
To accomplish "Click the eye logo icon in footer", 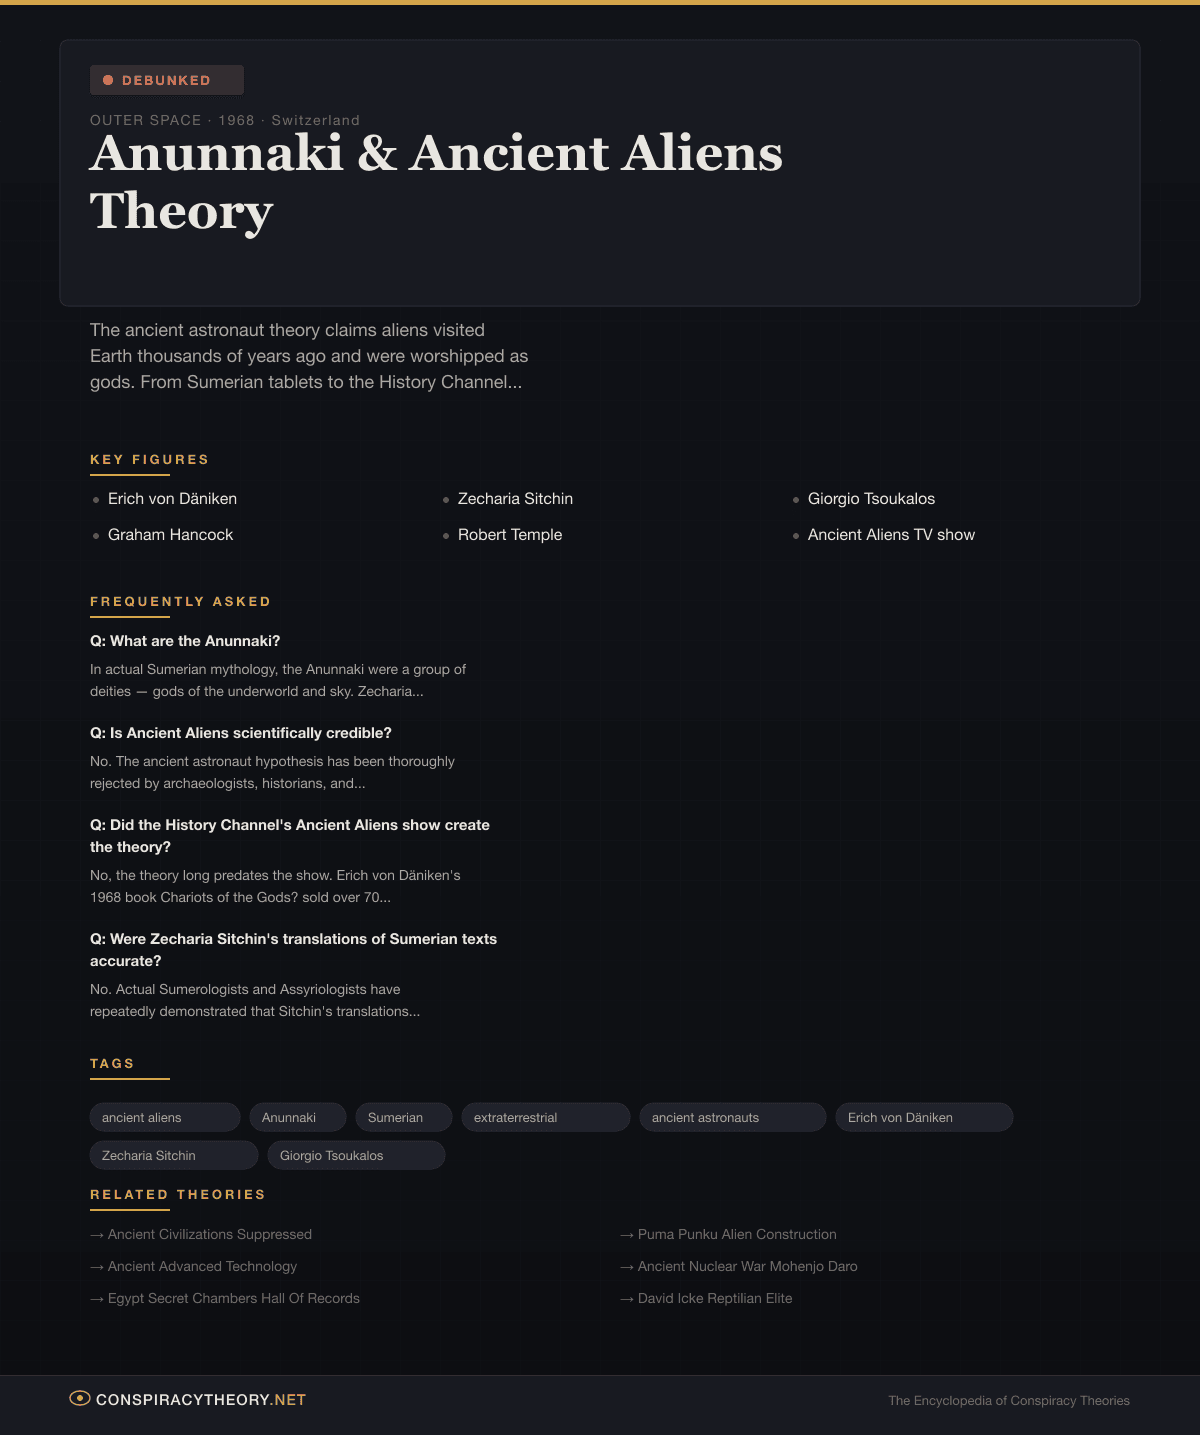I will click(79, 1398).
